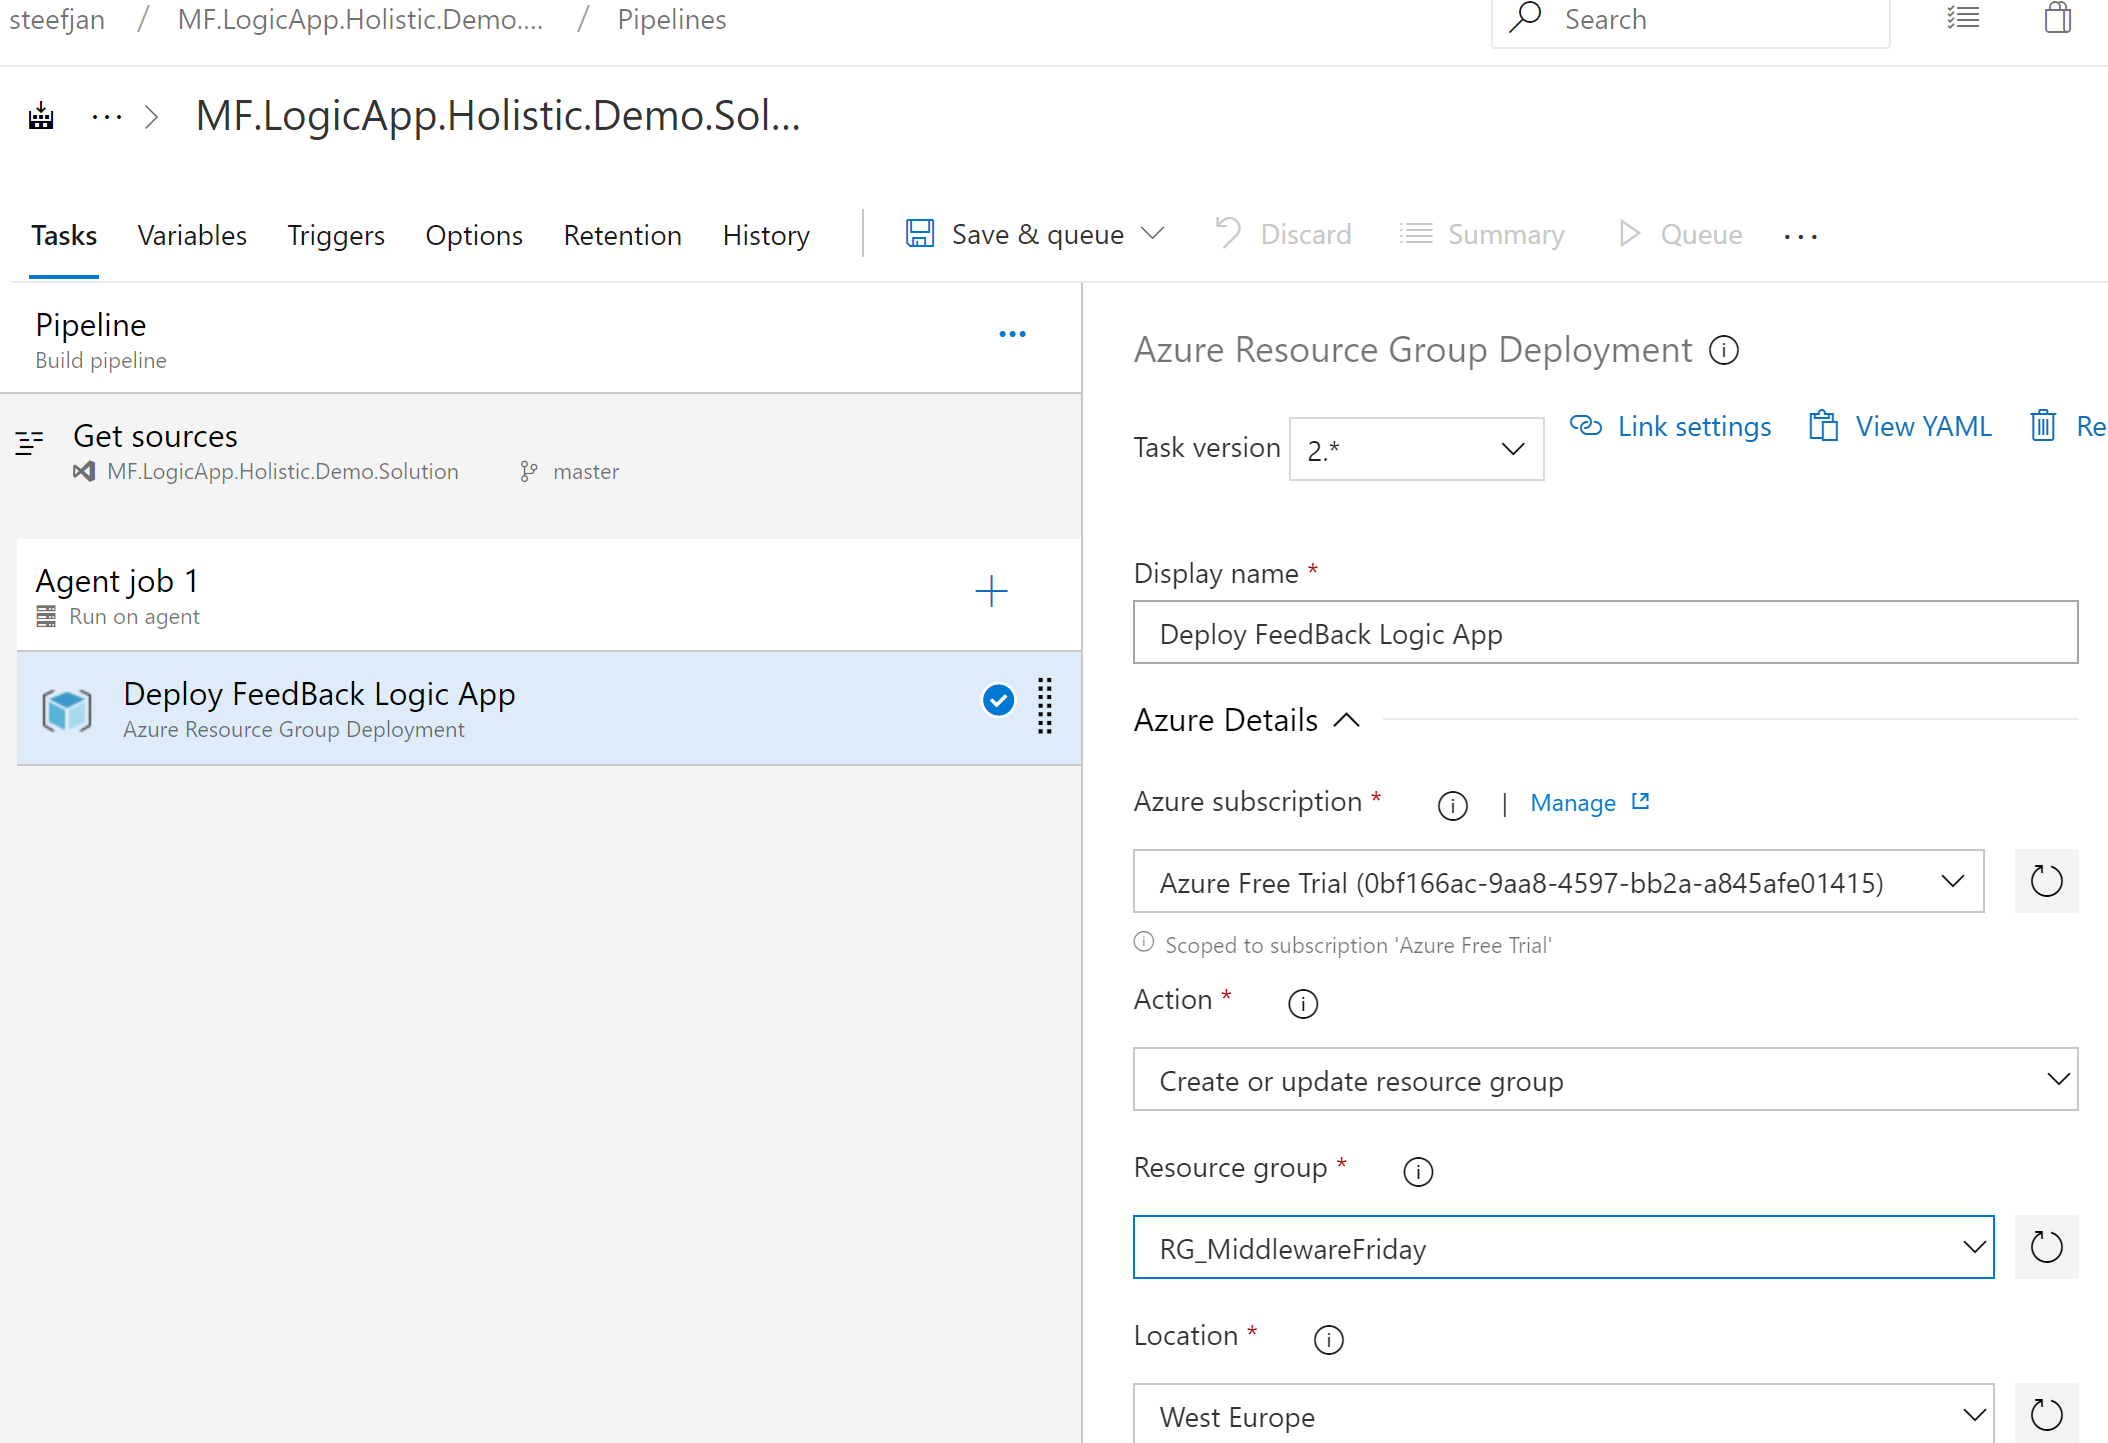
Task: Add a task to Agent job 1
Action: pyautogui.click(x=991, y=591)
